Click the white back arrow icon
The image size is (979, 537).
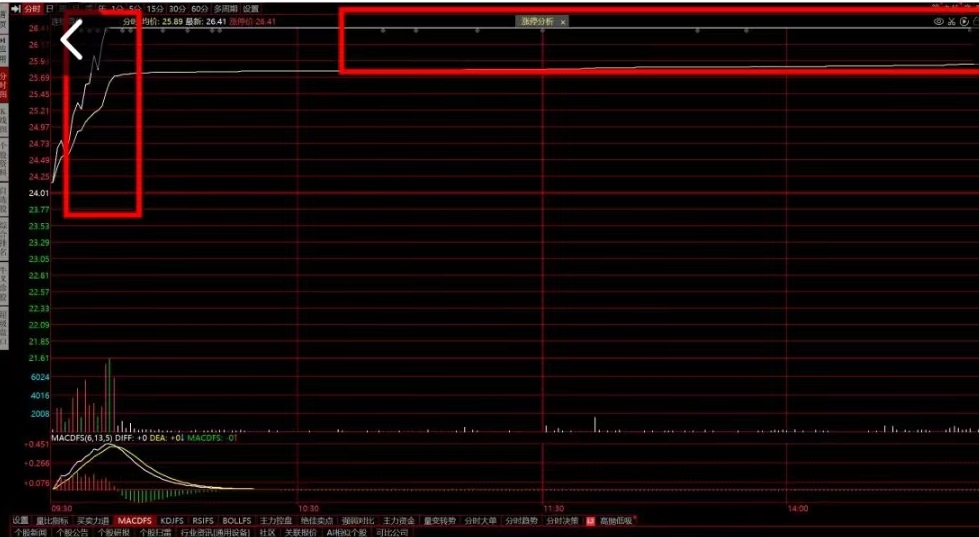(x=72, y=41)
